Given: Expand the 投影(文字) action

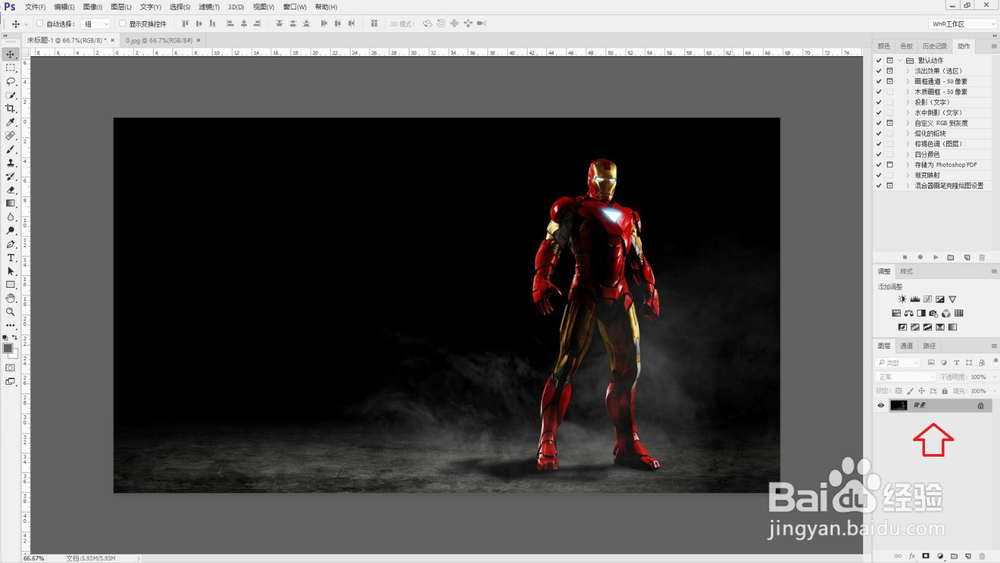Looking at the screenshot, I should (908, 102).
